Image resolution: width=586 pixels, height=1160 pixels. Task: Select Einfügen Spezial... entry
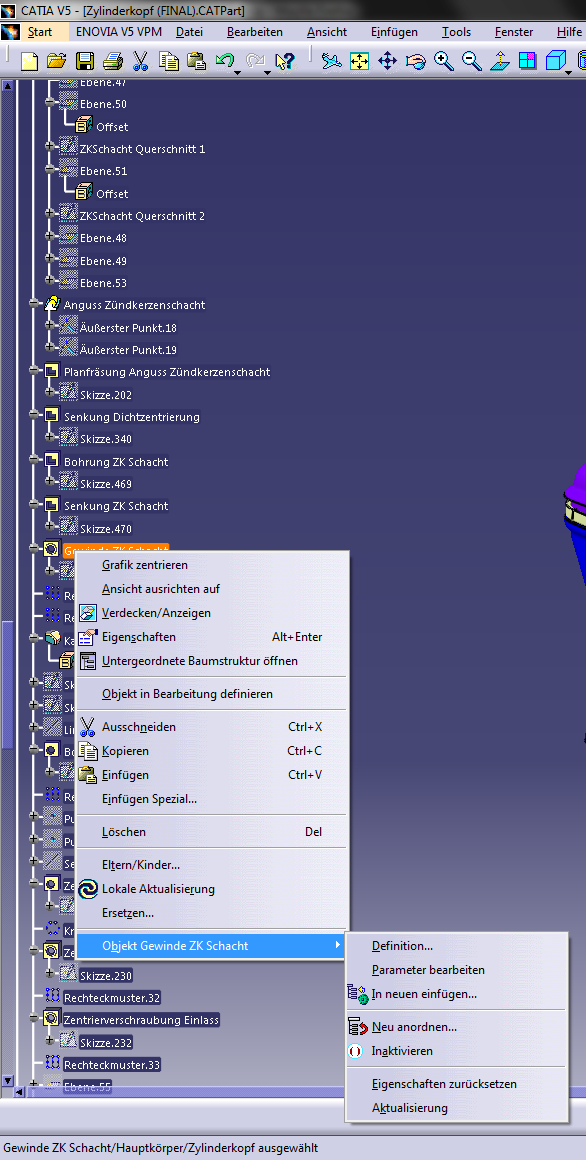click(x=212, y=798)
